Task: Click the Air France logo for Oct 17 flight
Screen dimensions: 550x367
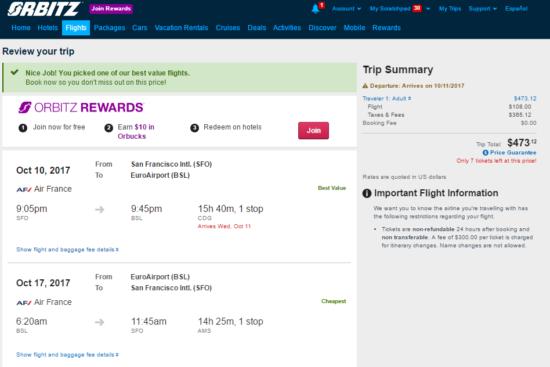Action: pyautogui.click(x=24, y=302)
